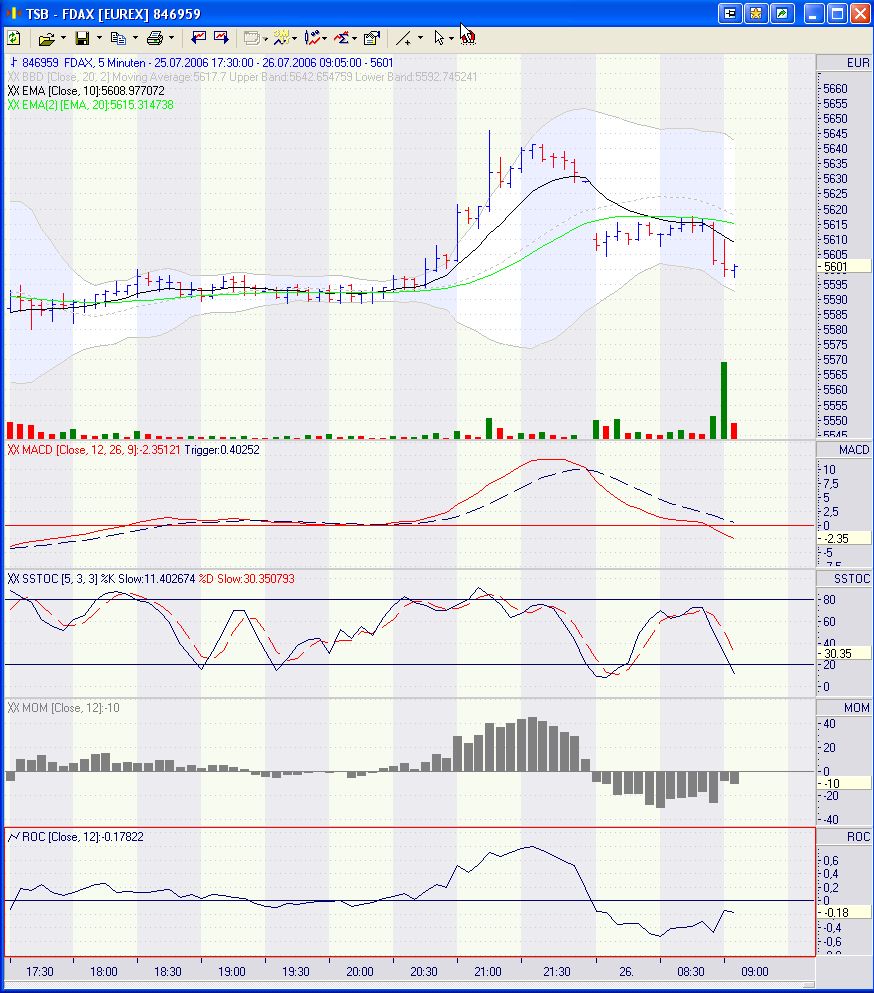Select the line drawing tool
874x993 pixels.
[403, 37]
